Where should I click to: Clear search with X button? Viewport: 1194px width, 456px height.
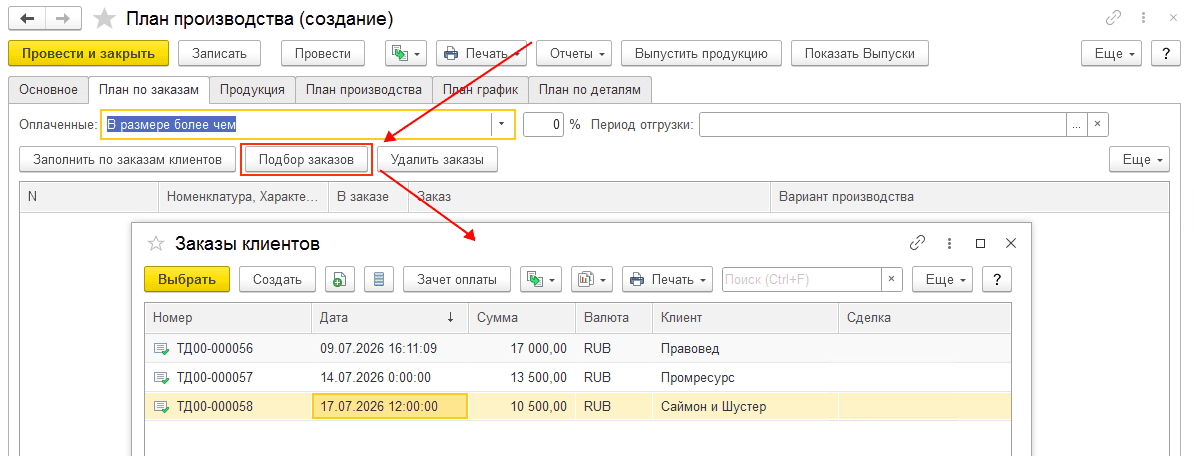tap(892, 279)
